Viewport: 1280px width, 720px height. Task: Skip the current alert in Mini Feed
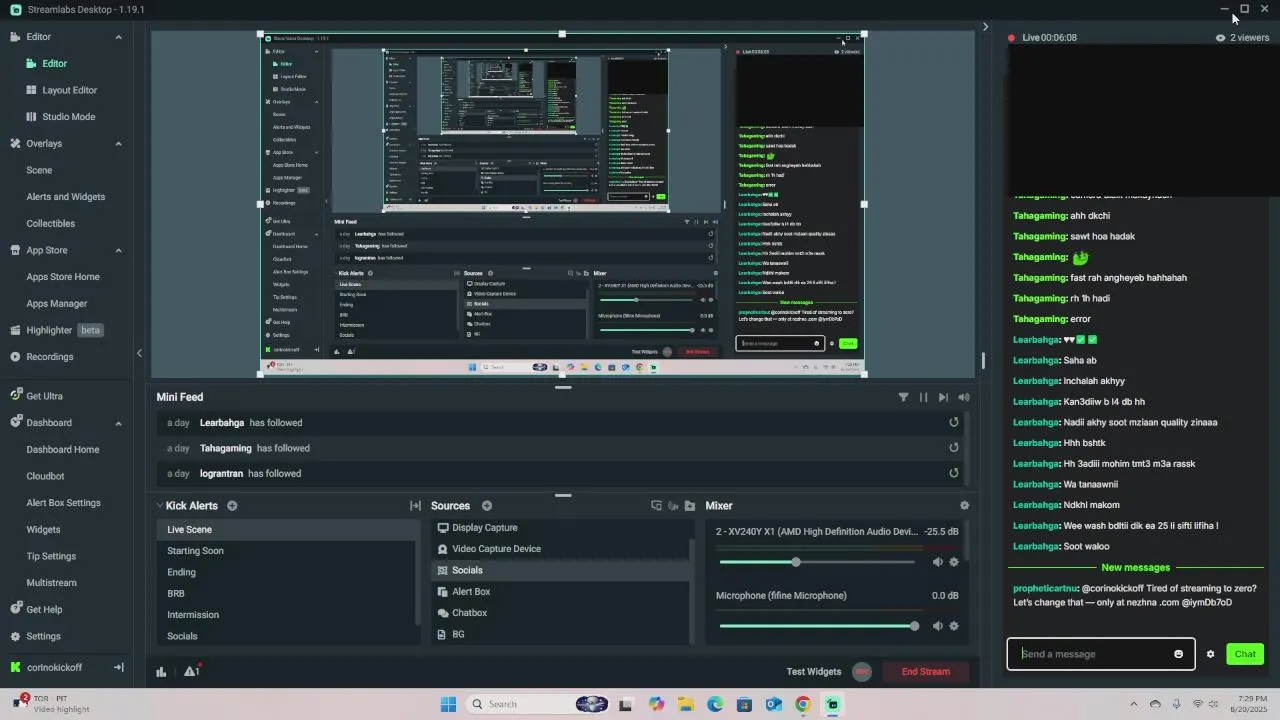[x=943, y=397]
